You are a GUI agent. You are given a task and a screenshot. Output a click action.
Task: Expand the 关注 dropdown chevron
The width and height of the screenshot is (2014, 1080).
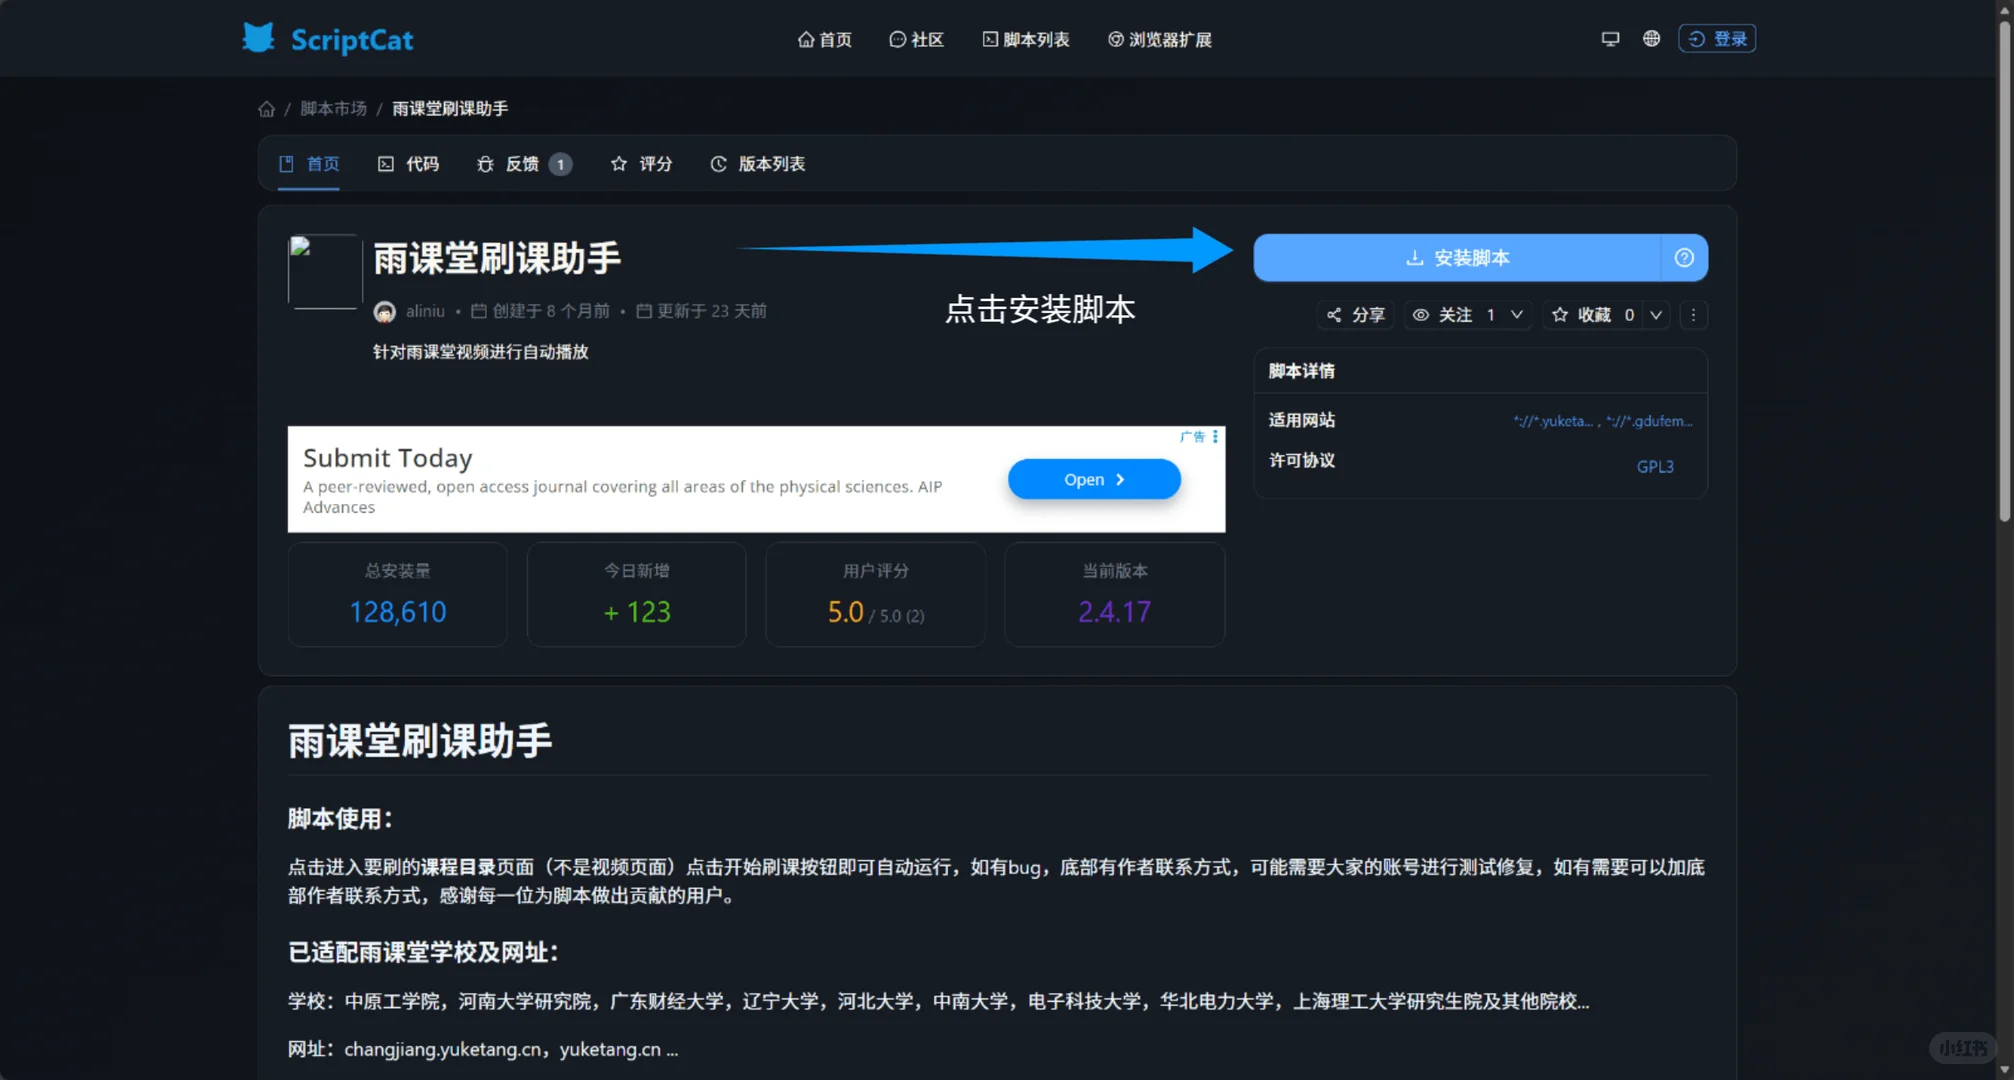1517,315
